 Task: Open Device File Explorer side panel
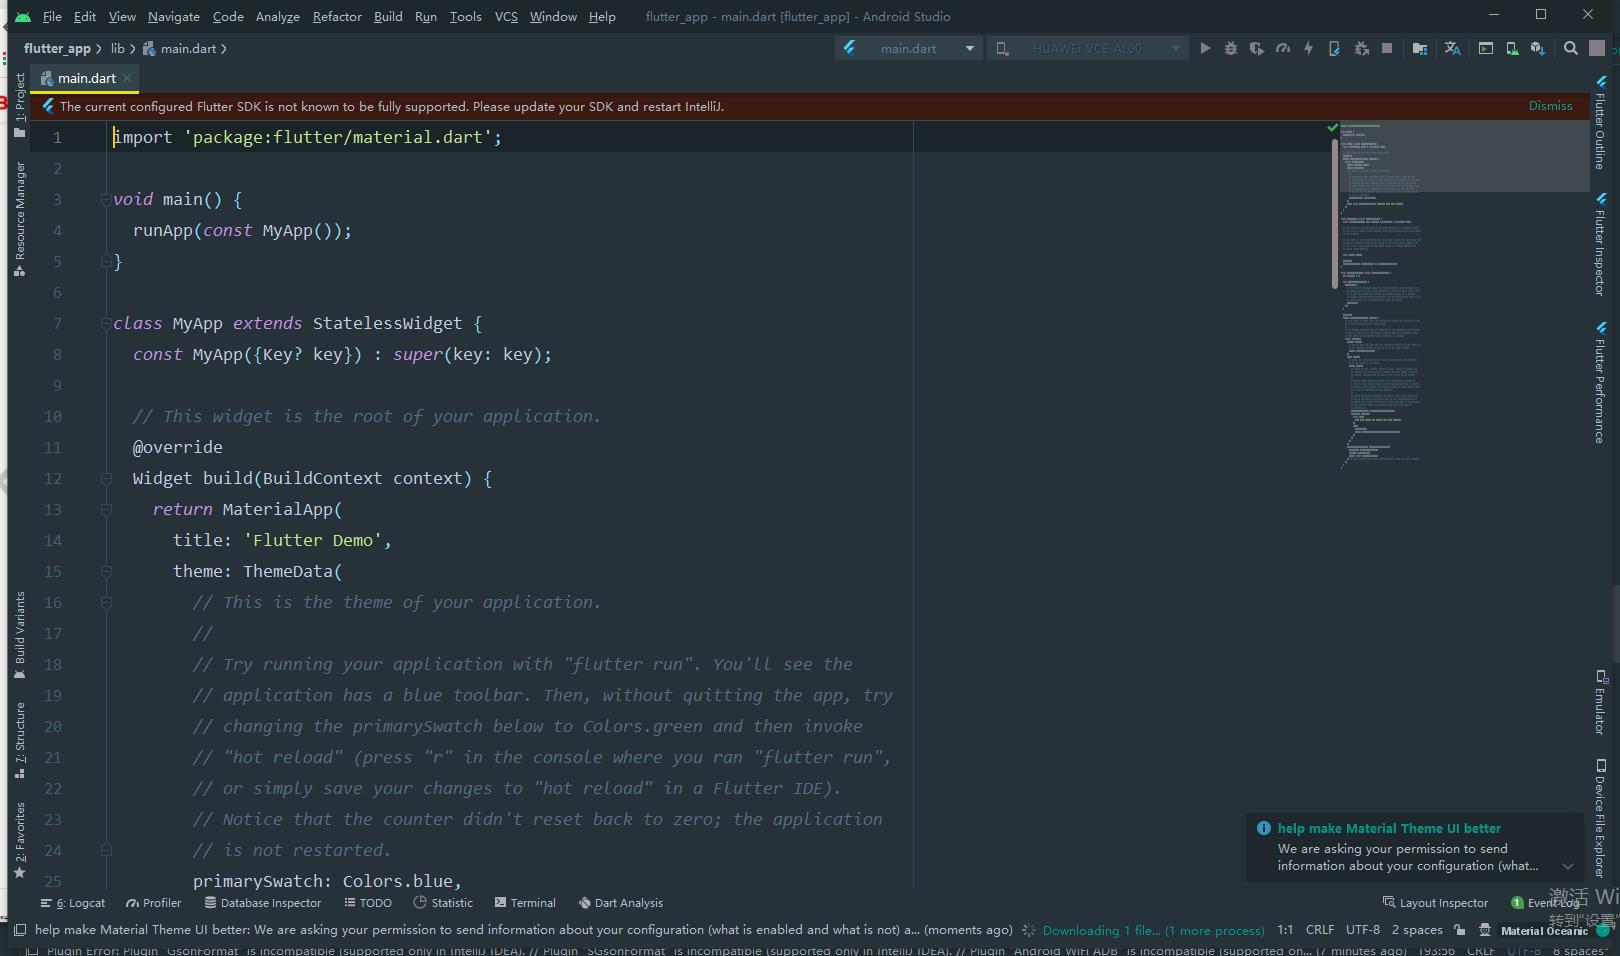pos(1600,818)
